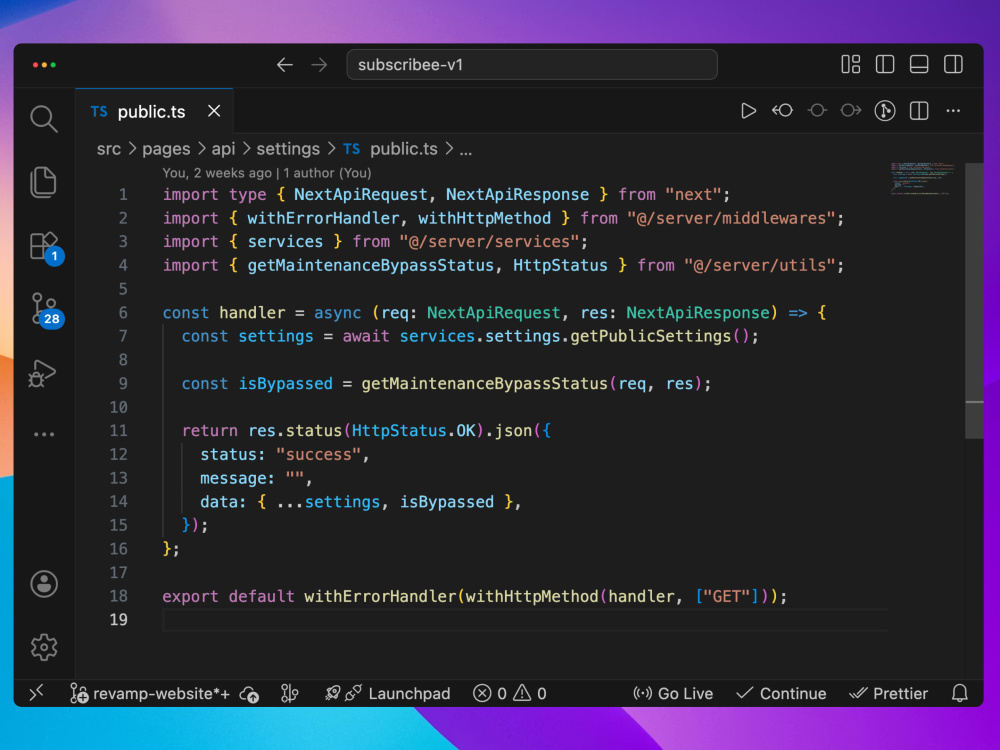Screen dimensions: 1000x750
Task: Open next revision icon in editor toolbar
Action: pos(851,111)
